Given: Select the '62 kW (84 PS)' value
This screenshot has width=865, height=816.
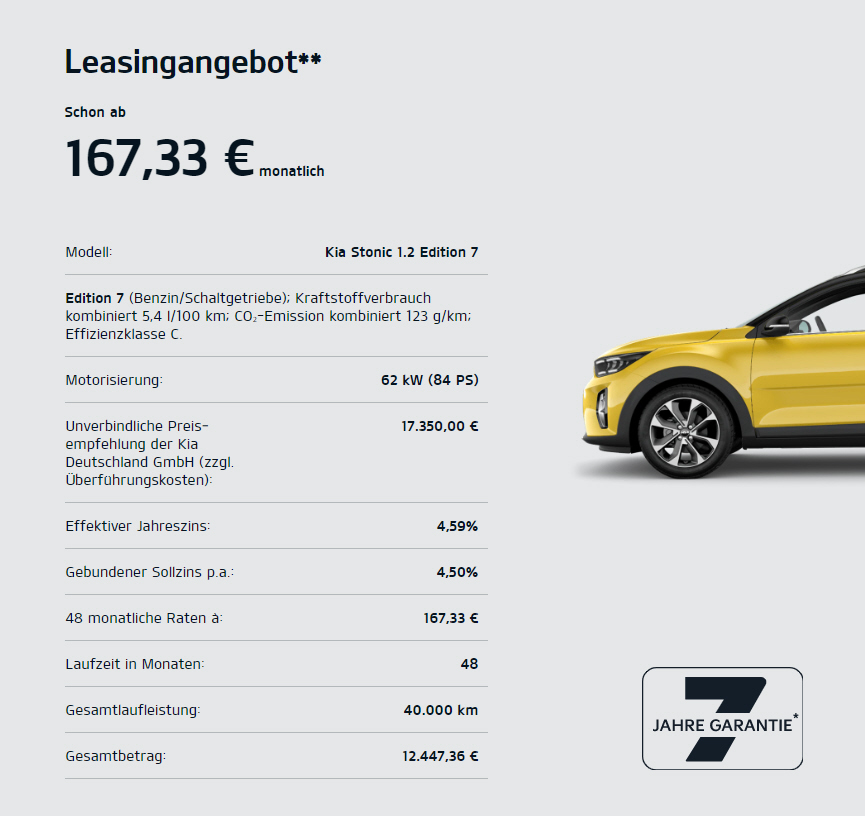Looking at the screenshot, I should (430, 380).
